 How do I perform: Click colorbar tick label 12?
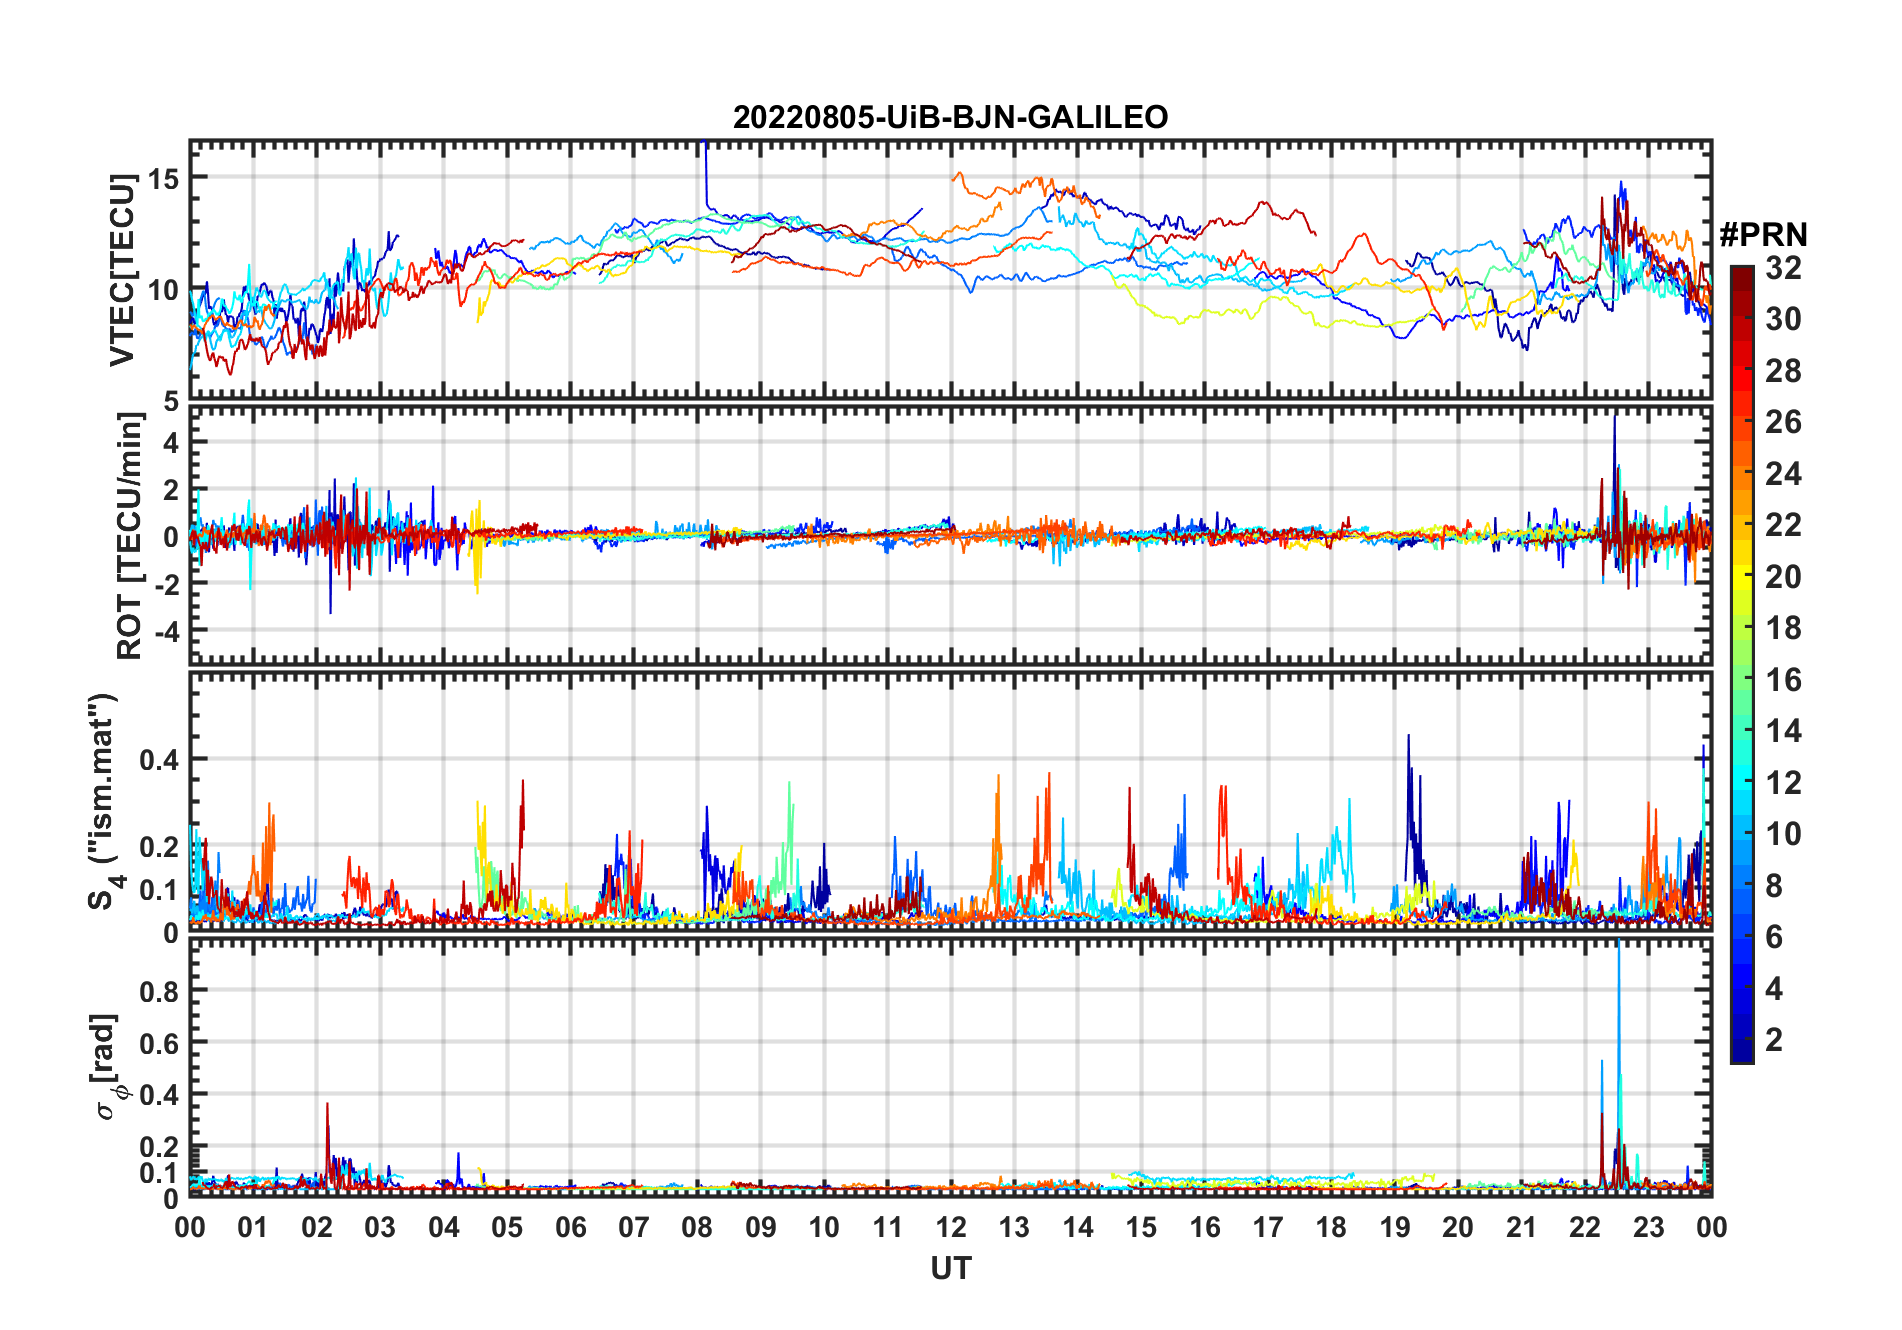click(1783, 782)
